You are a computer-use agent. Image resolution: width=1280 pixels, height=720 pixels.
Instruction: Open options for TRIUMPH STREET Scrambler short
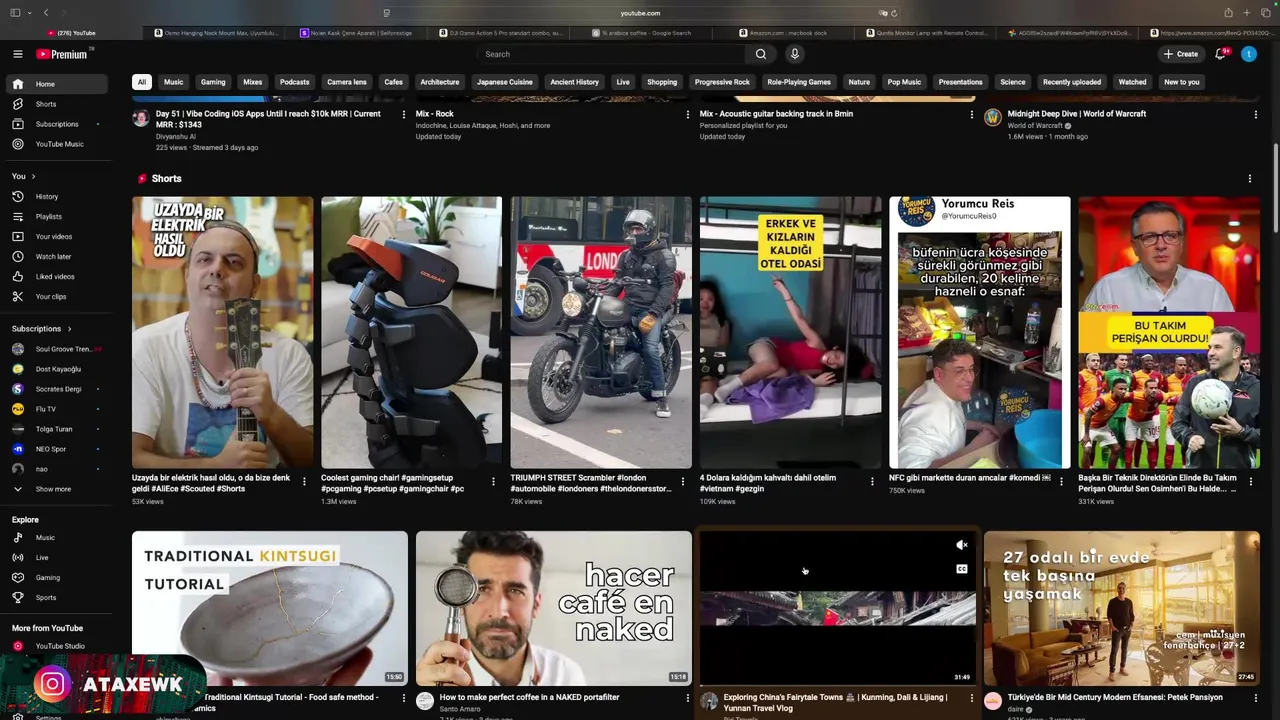(682, 482)
